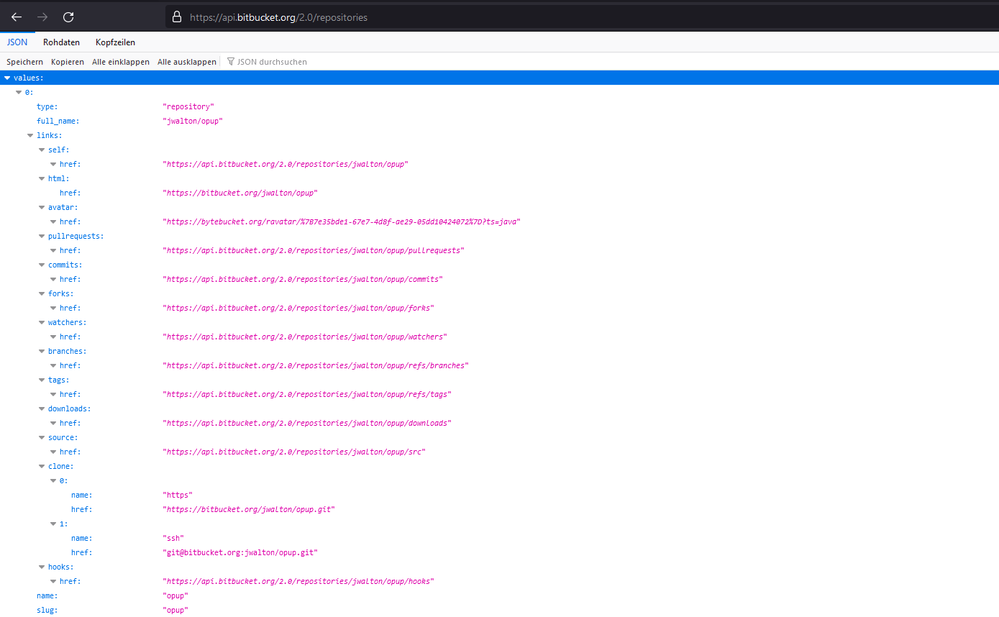Open the Kopfzeilen tab
The width and height of the screenshot is (999, 617).
coord(115,42)
